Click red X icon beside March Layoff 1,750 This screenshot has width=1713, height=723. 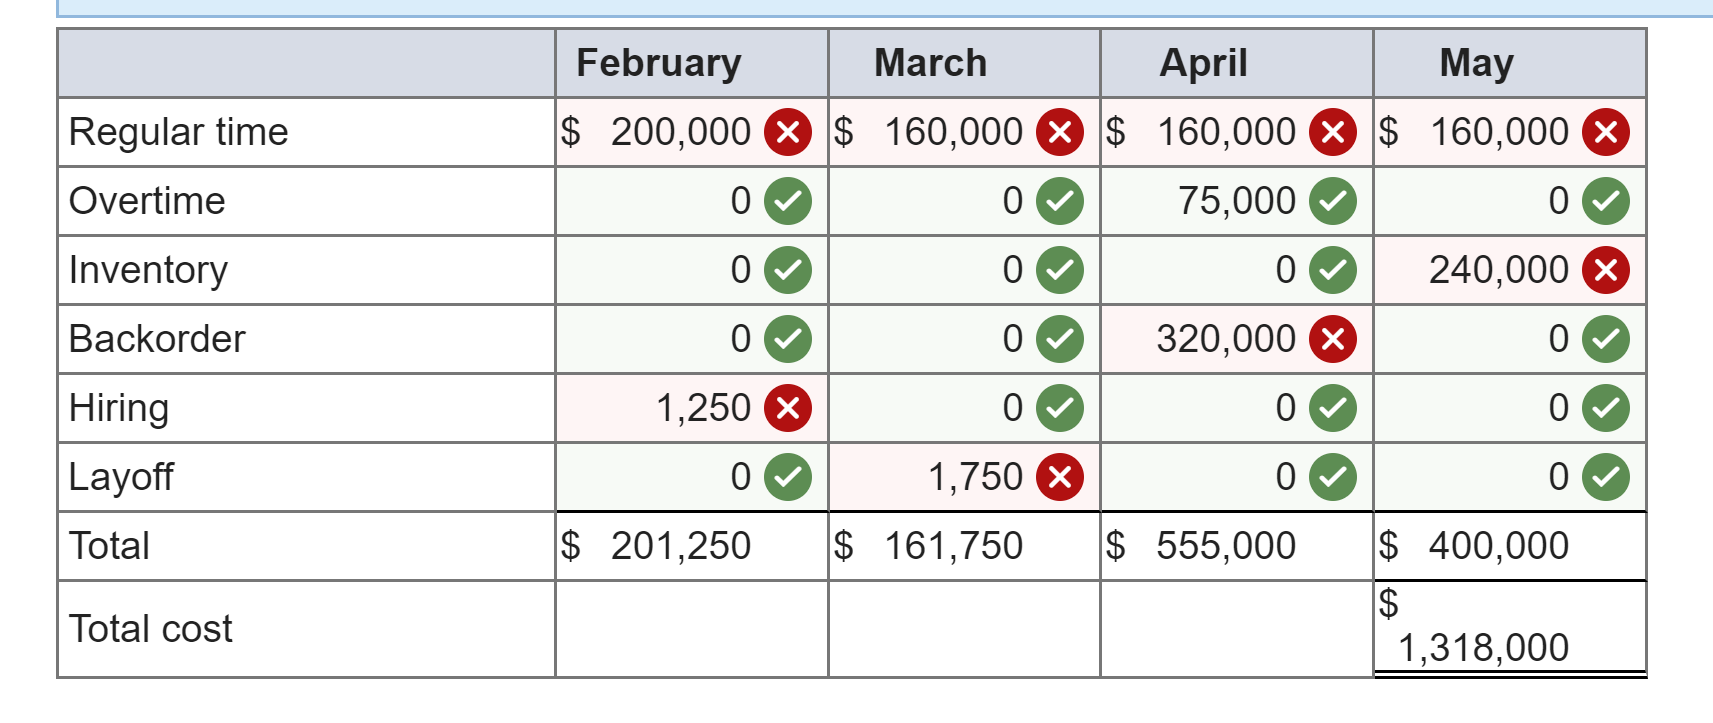click(x=1060, y=477)
